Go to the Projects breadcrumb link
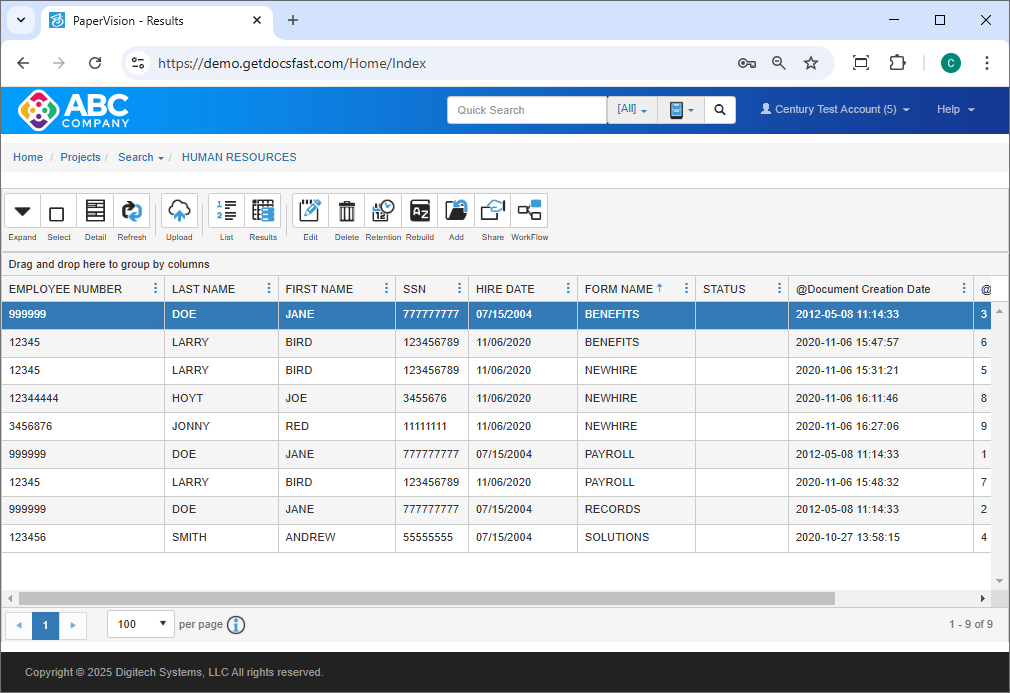1010x693 pixels. pos(80,157)
